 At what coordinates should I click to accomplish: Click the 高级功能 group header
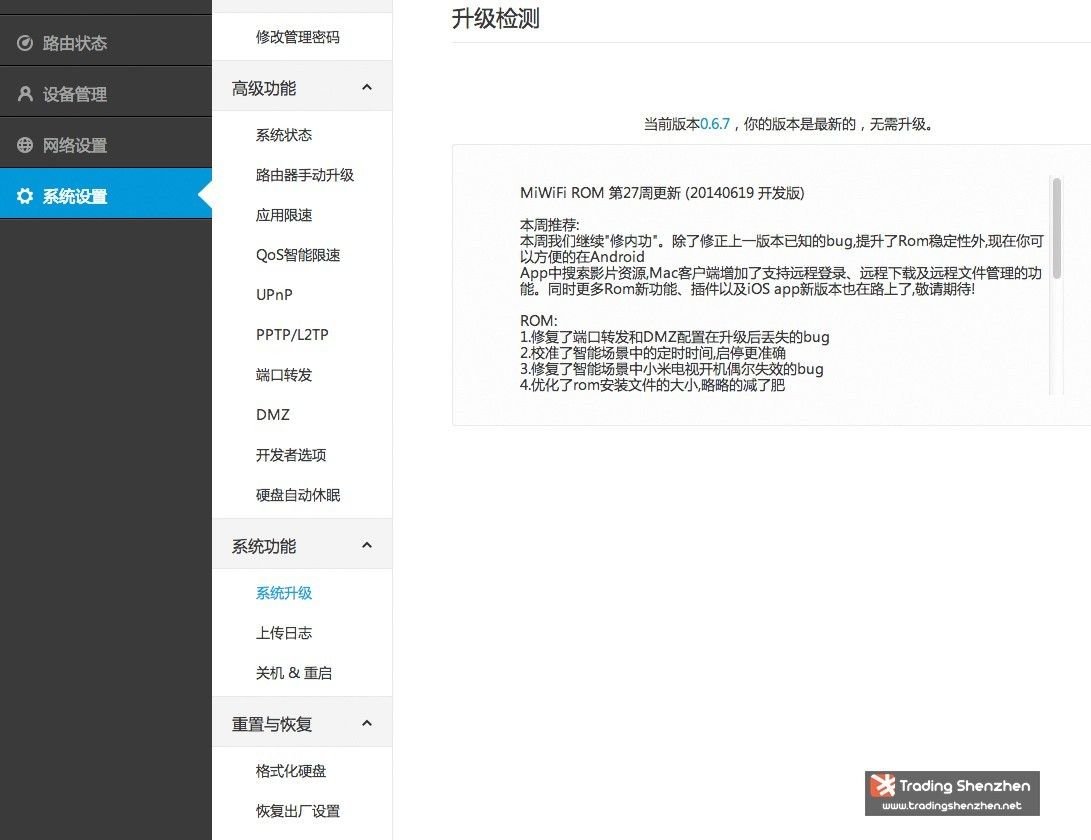[302, 86]
